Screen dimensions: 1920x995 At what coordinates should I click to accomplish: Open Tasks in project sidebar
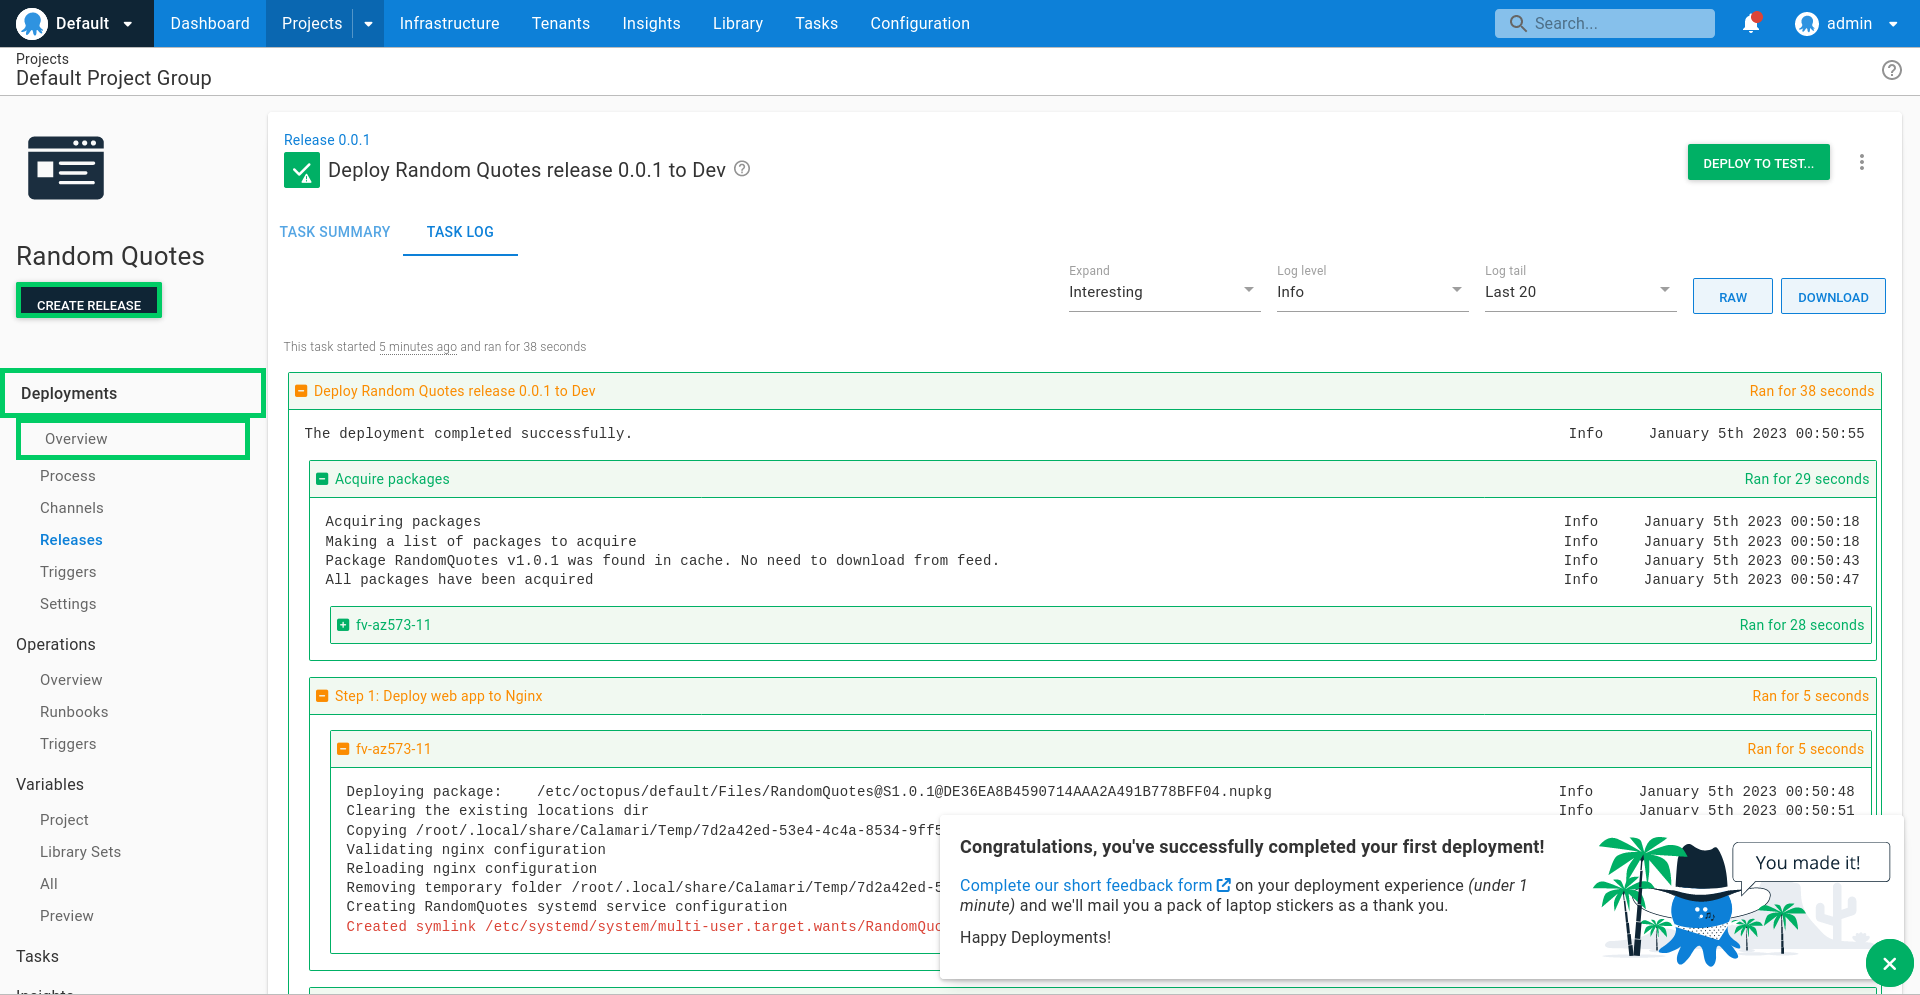point(37,956)
